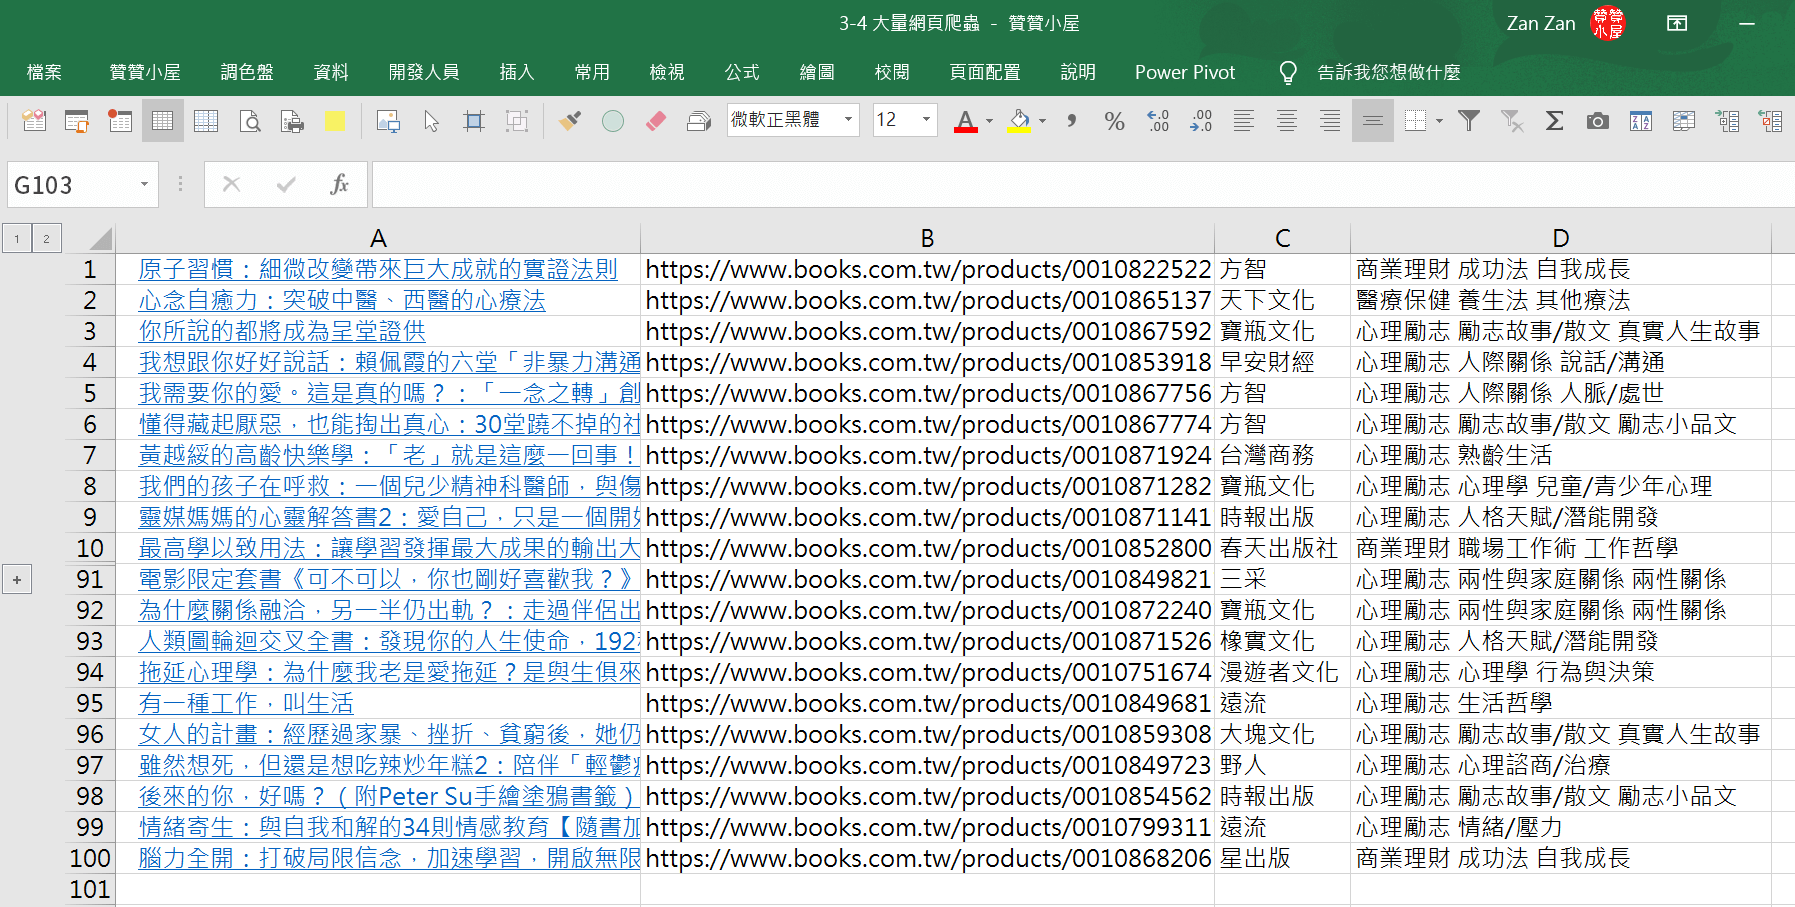Image resolution: width=1795 pixels, height=907 pixels.
Task: Click cell 醫療保健 養生法 其他療法
Action: pyautogui.click(x=1560, y=300)
